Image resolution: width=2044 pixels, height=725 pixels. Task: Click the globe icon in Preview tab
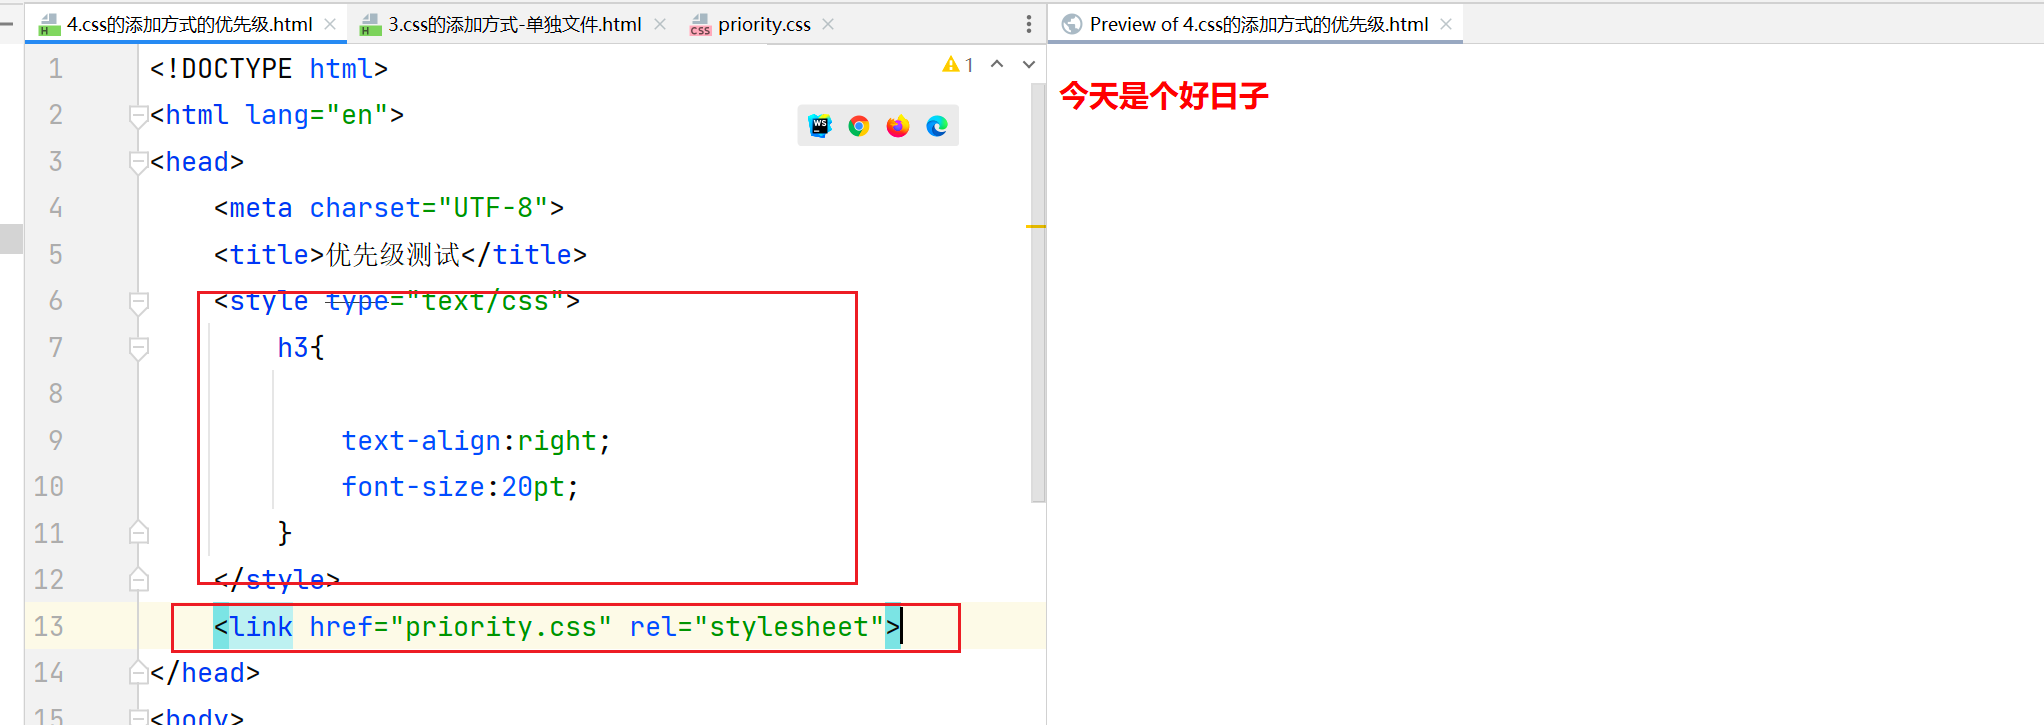pos(1072,24)
